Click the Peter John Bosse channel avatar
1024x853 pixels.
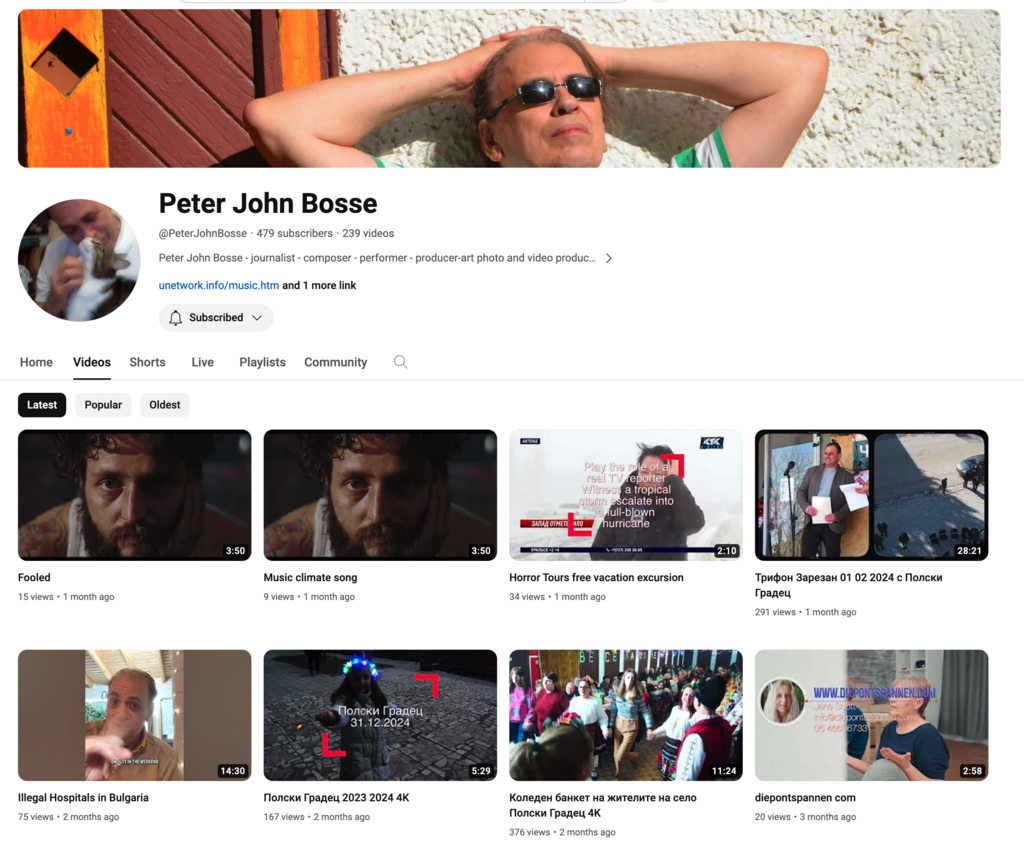(79, 260)
